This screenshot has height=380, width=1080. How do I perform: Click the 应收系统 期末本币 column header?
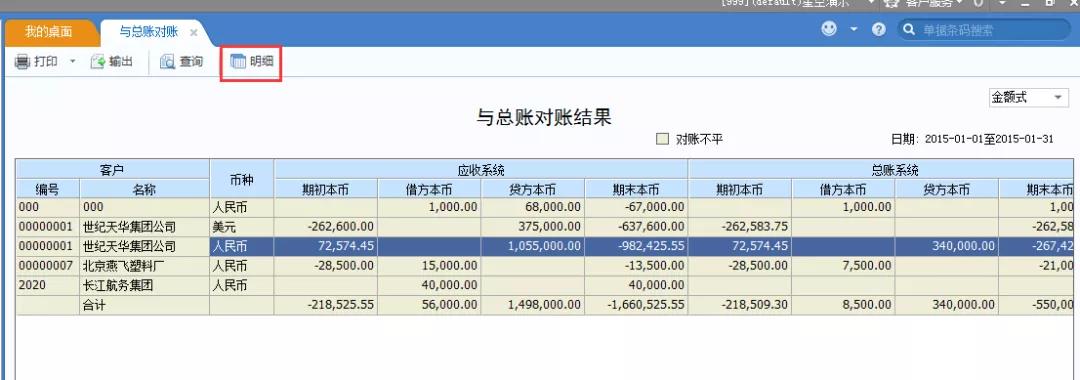click(636, 189)
